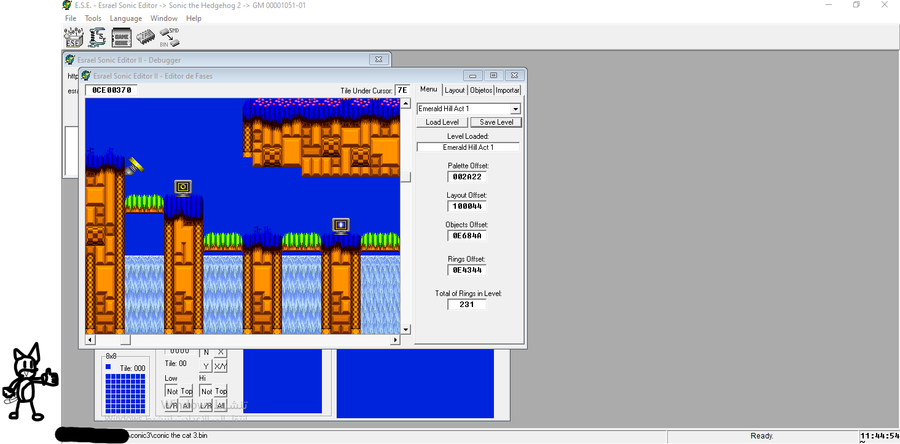Switch to the Objetos tab
Screen dimensions: 900x444
[481, 90]
